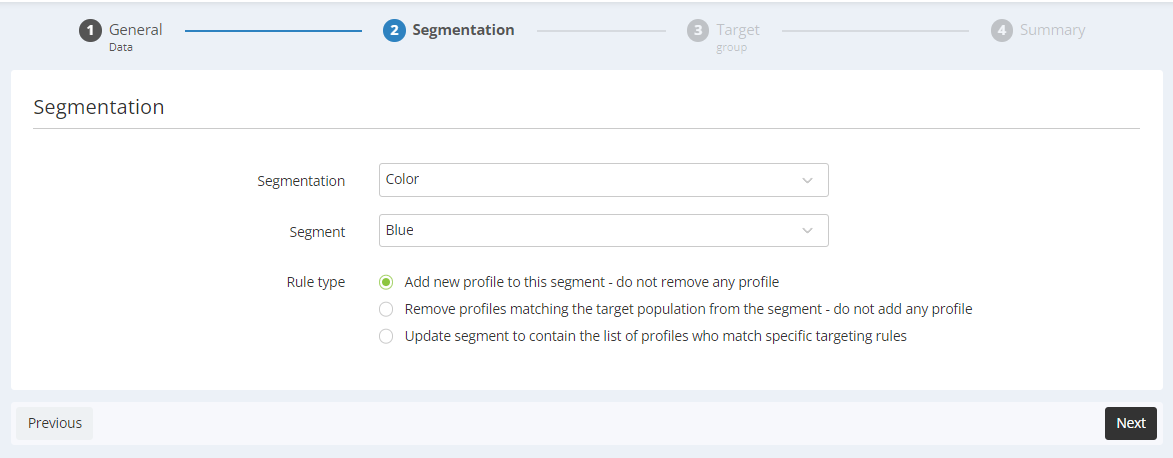This screenshot has height=458, width=1173.
Task: Click the Previous button
Action: (55, 424)
